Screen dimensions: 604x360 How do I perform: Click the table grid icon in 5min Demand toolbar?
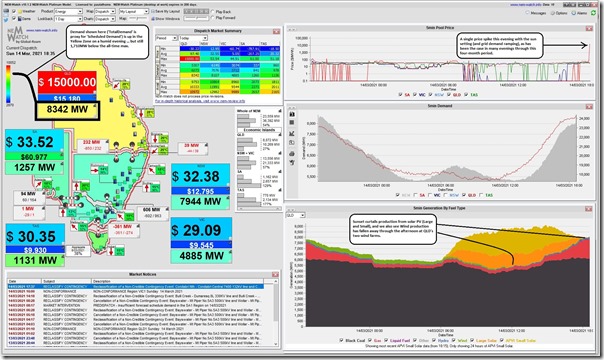tap(292, 122)
